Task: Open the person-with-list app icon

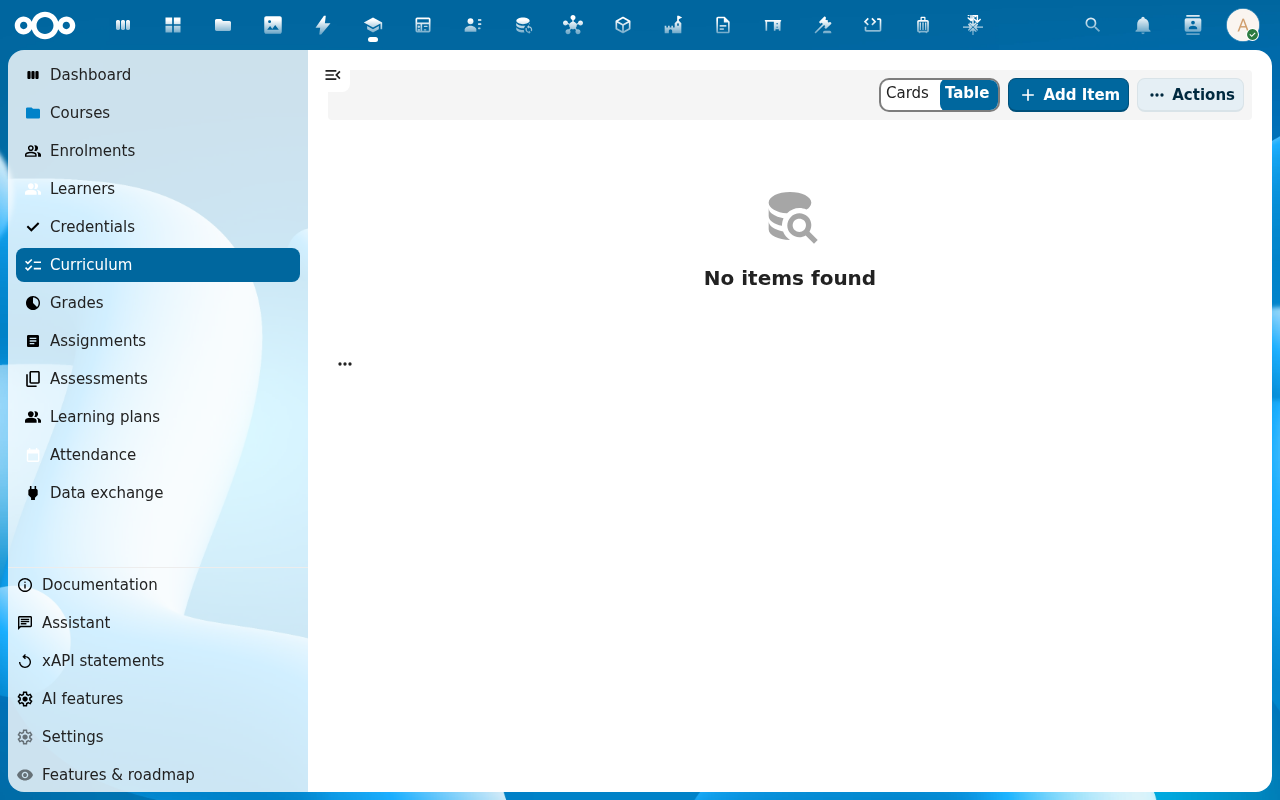Action: pyautogui.click(x=473, y=25)
